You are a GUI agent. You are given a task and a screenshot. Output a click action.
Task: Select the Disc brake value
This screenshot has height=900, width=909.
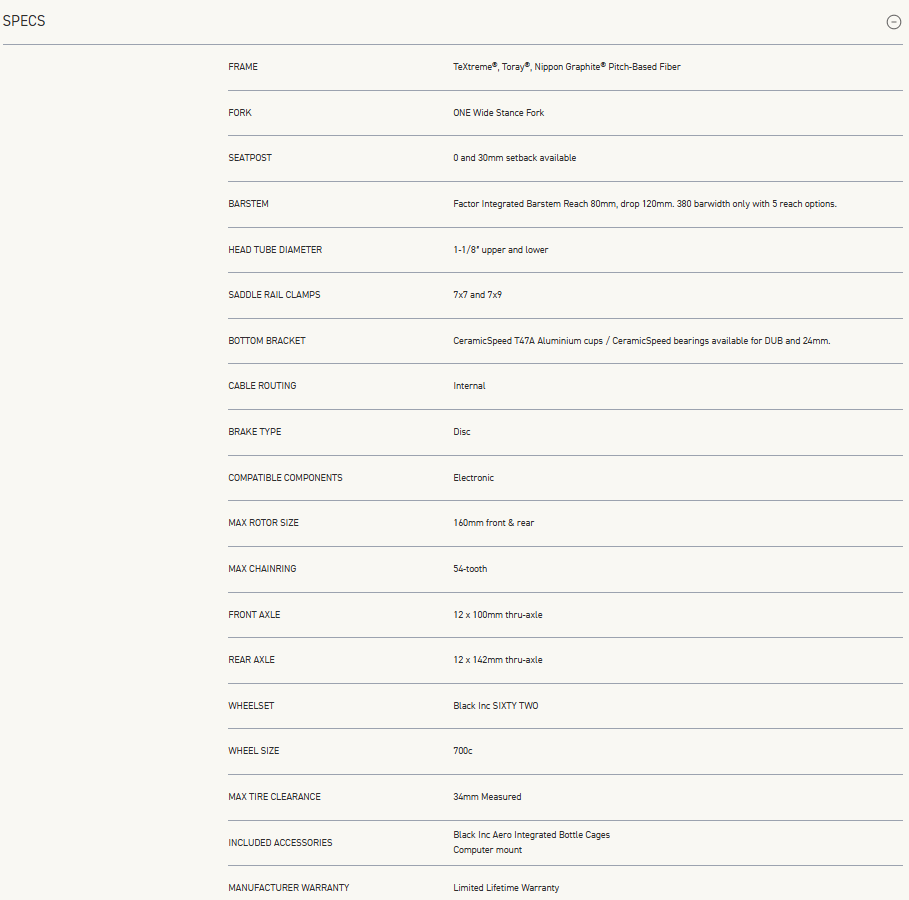coord(461,431)
